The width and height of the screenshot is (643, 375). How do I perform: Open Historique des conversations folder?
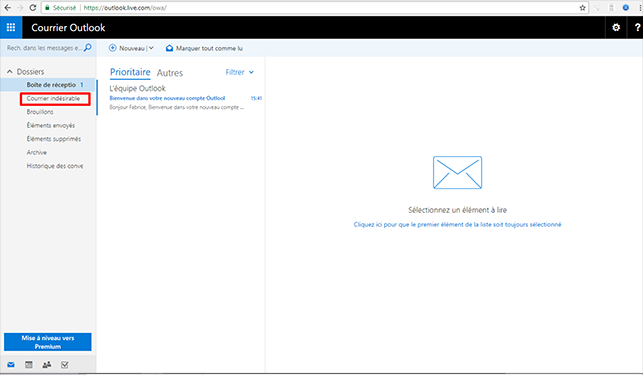pyautogui.click(x=55, y=166)
